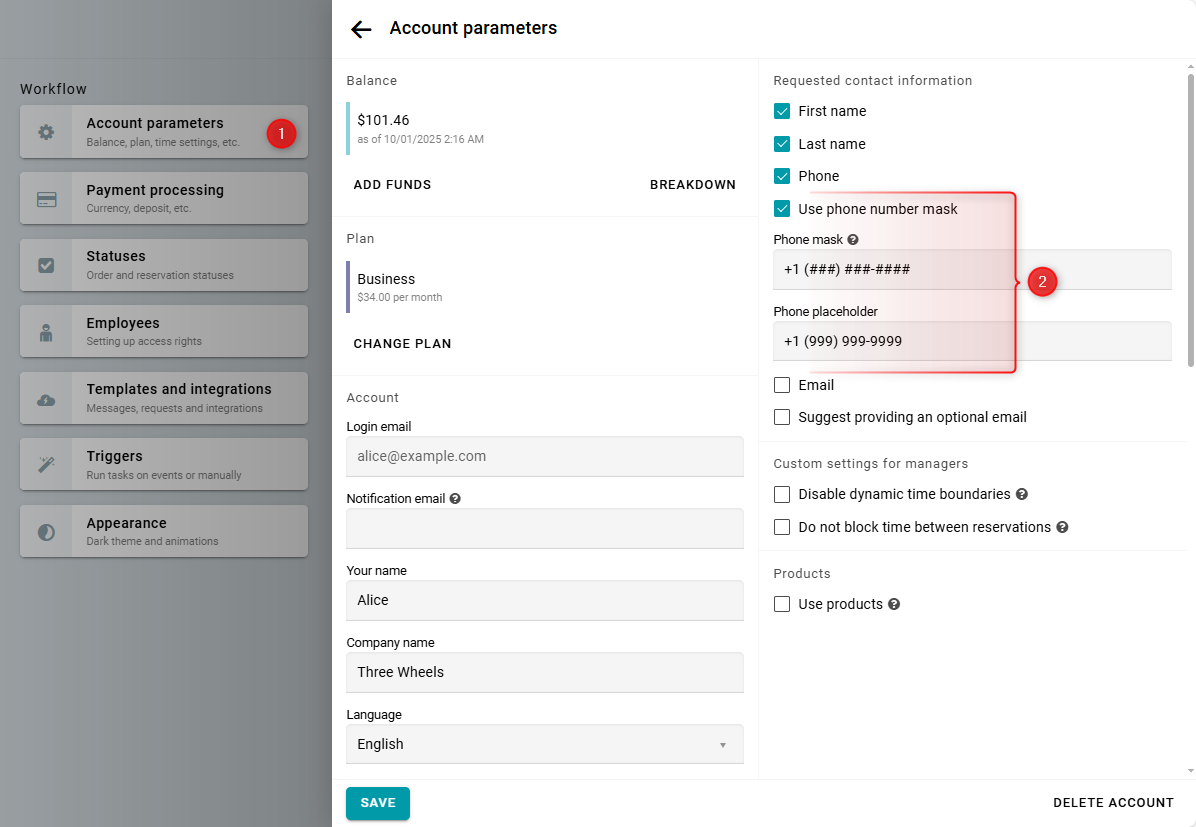This screenshot has width=1196, height=827.
Task: Click the Use products help icon
Action: point(894,604)
